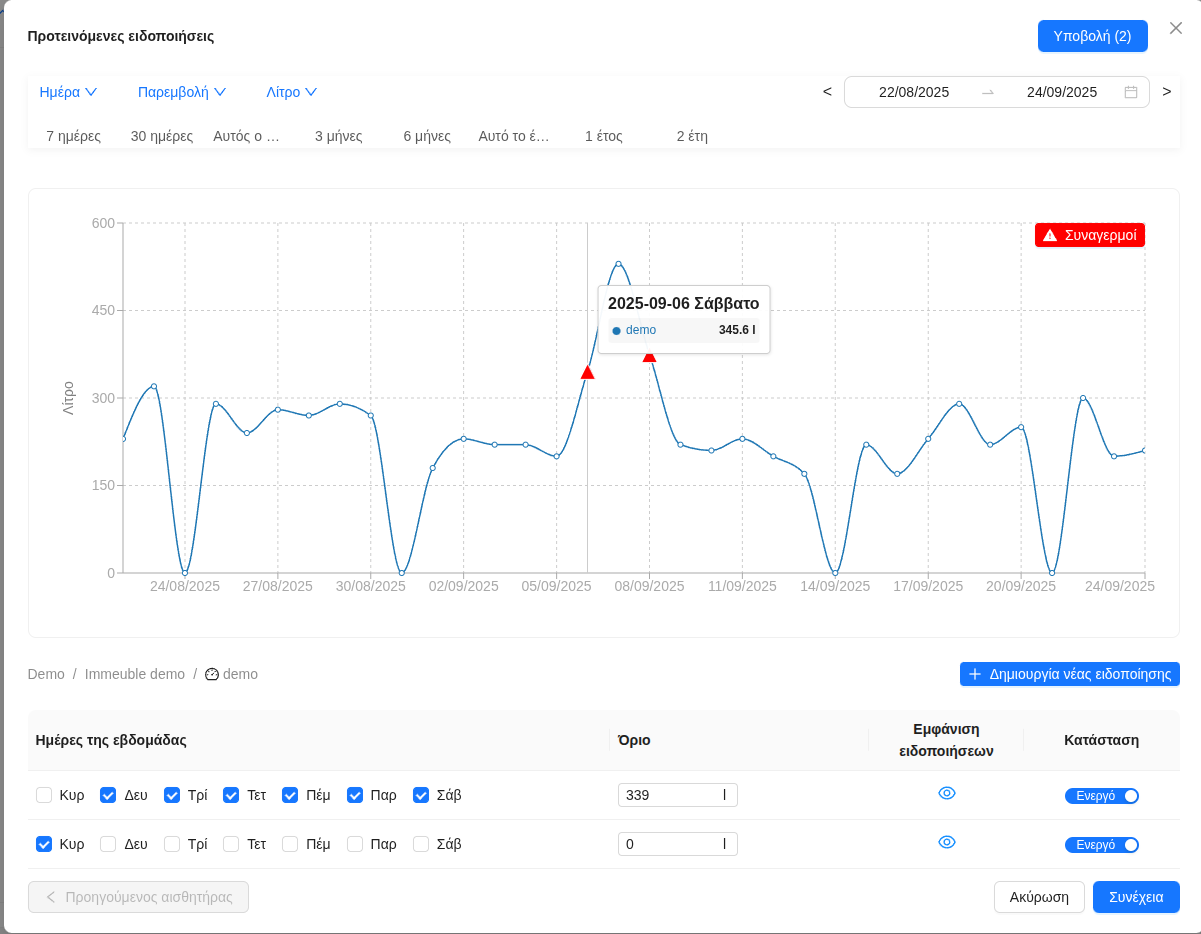The height and width of the screenshot is (934, 1201).
Task: Click the calendar icon in date range
Action: pyautogui.click(x=1131, y=92)
